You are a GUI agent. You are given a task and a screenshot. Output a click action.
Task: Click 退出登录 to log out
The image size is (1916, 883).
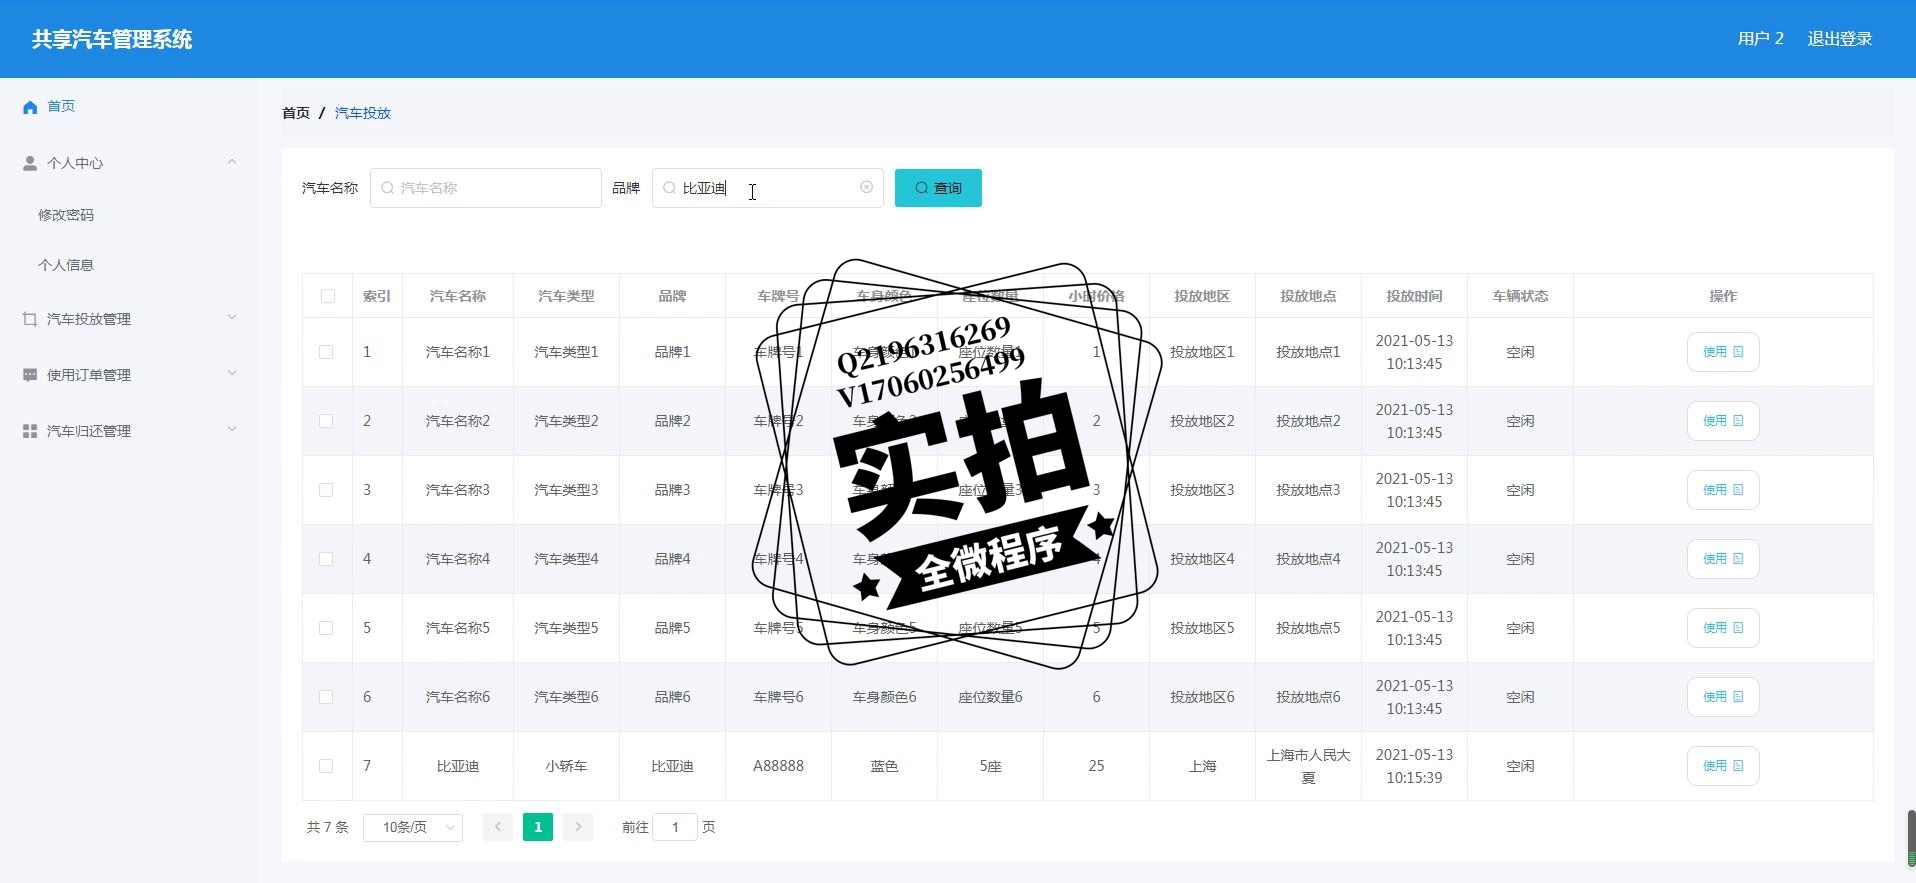click(x=1840, y=39)
